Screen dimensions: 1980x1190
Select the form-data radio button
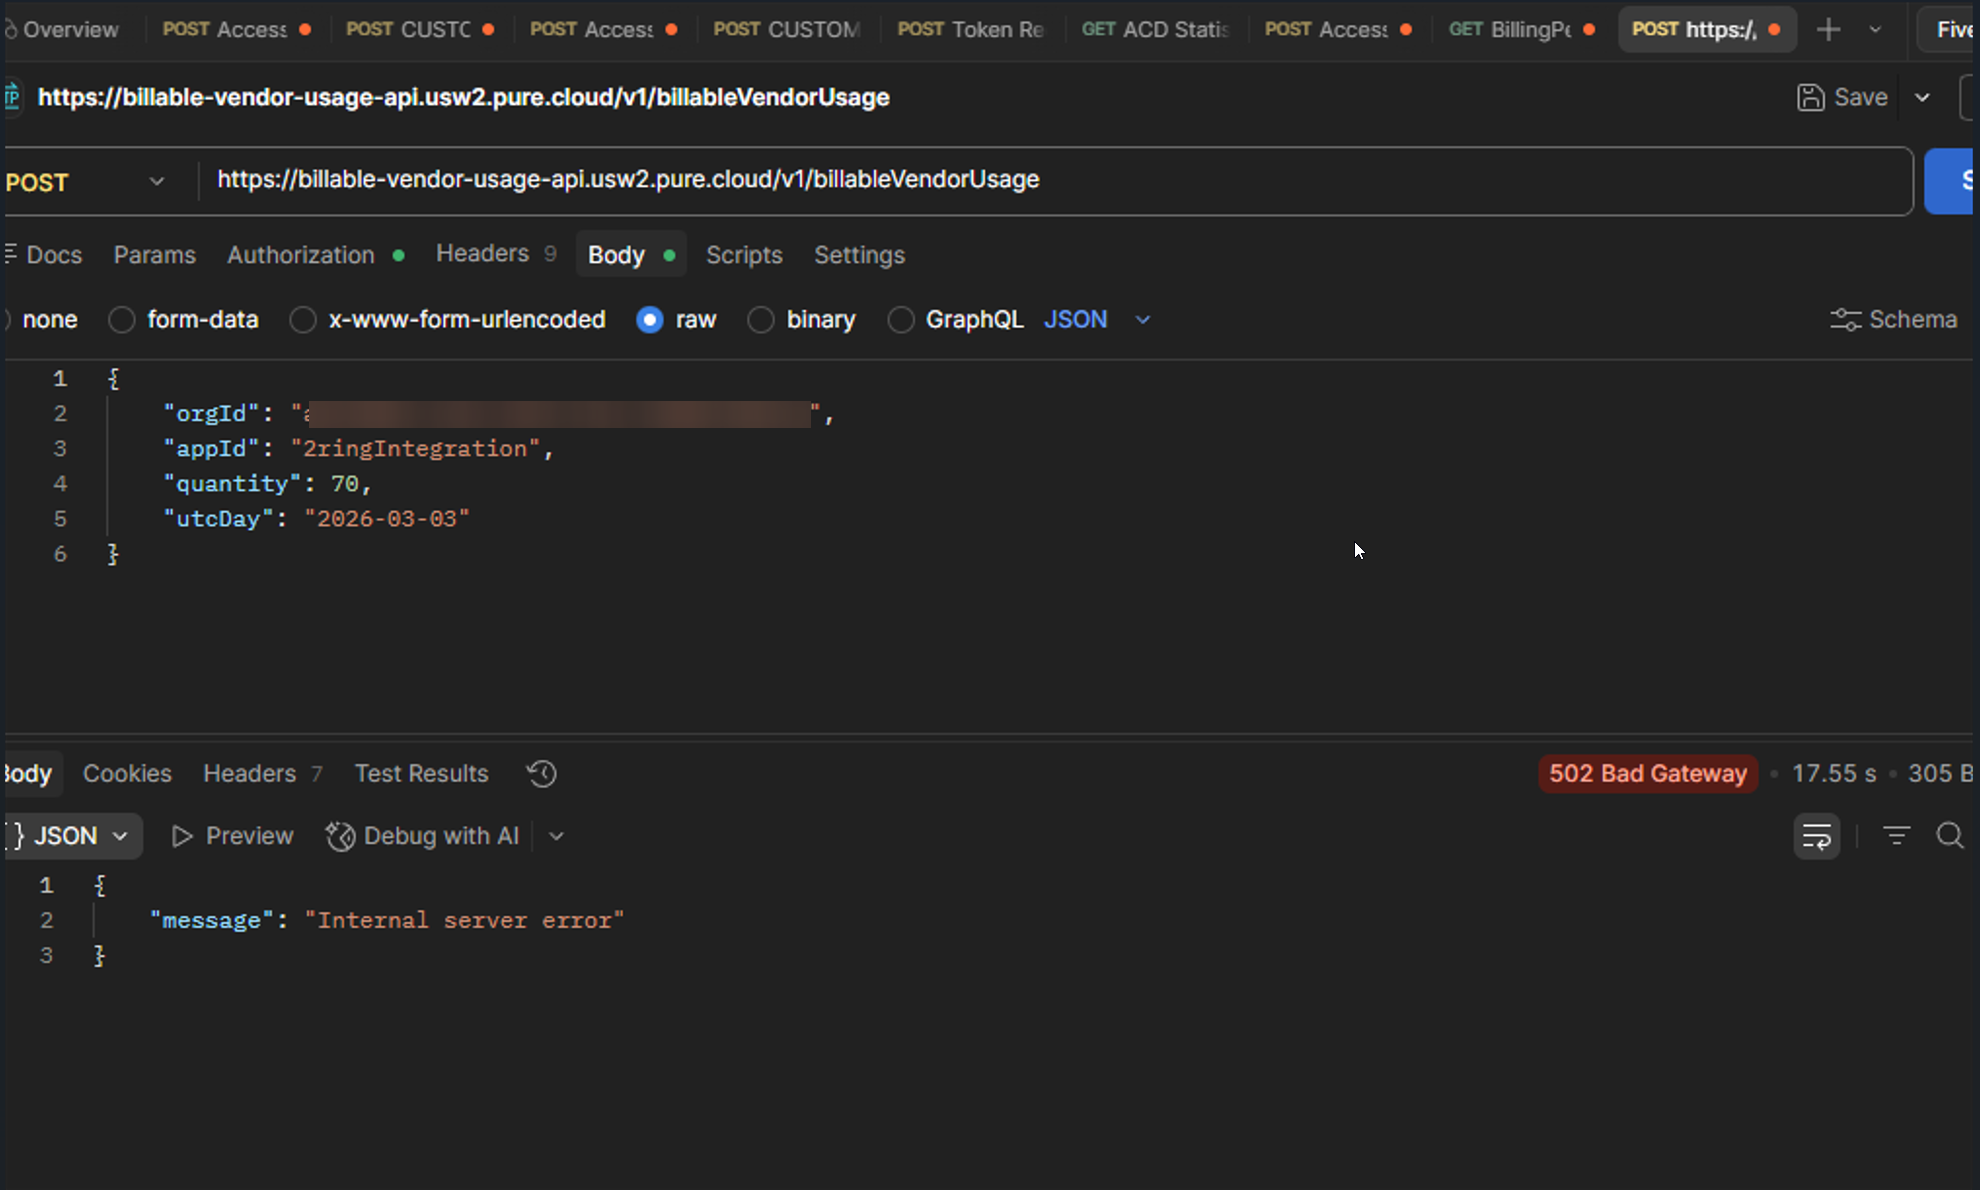[x=122, y=319]
